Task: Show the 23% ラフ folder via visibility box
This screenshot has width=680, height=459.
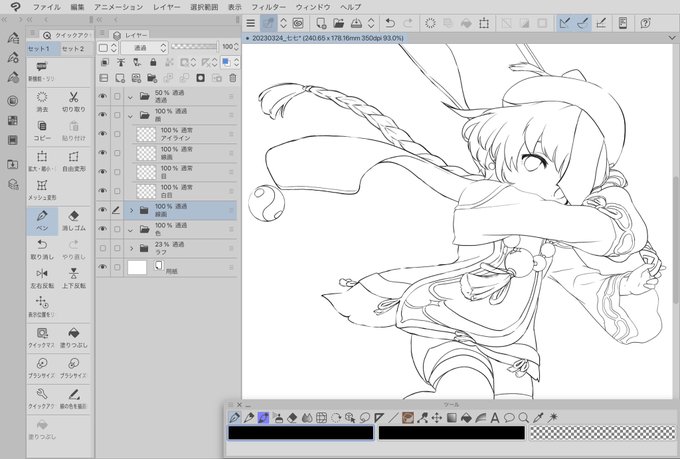Action: tap(103, 248)
